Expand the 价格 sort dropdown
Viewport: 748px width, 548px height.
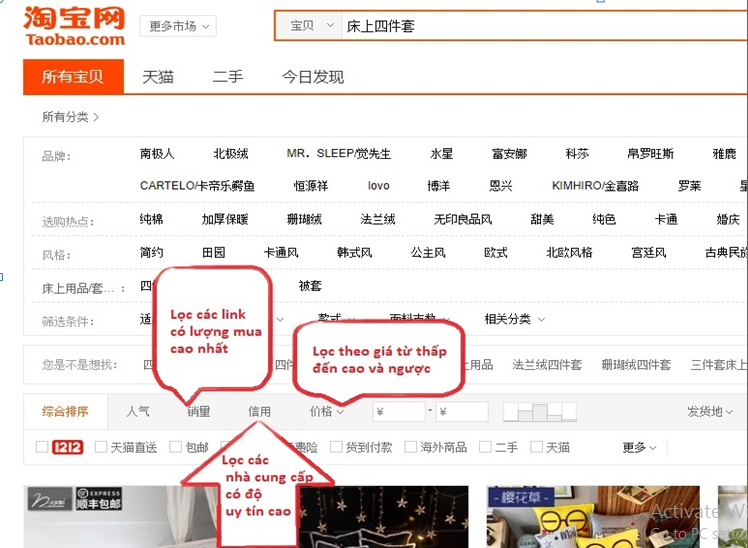pyautogui.click(x=326, y=411)
